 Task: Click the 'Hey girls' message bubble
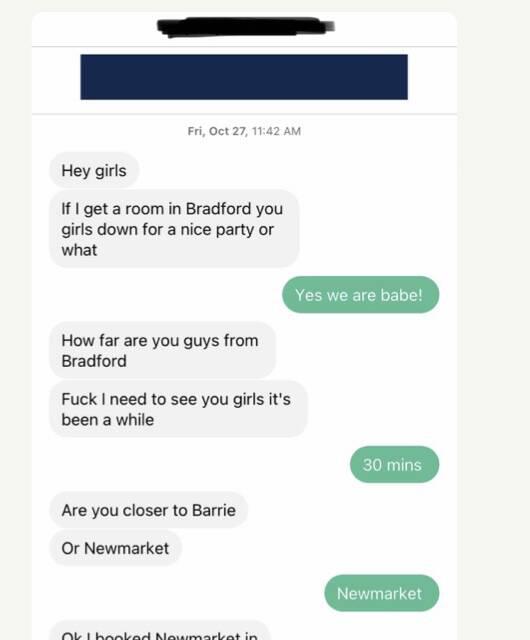pyautogui.click(x=94, y=171)
